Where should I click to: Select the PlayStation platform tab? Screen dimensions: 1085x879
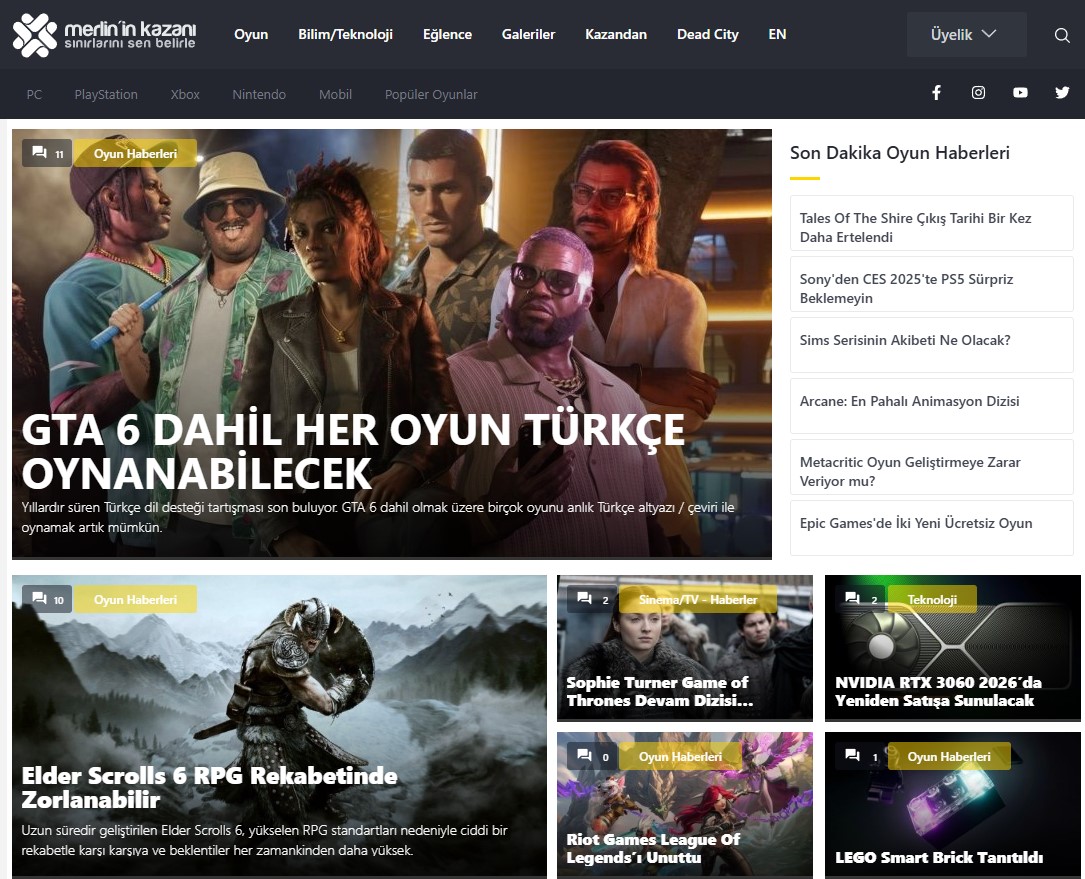click(106, 95)
